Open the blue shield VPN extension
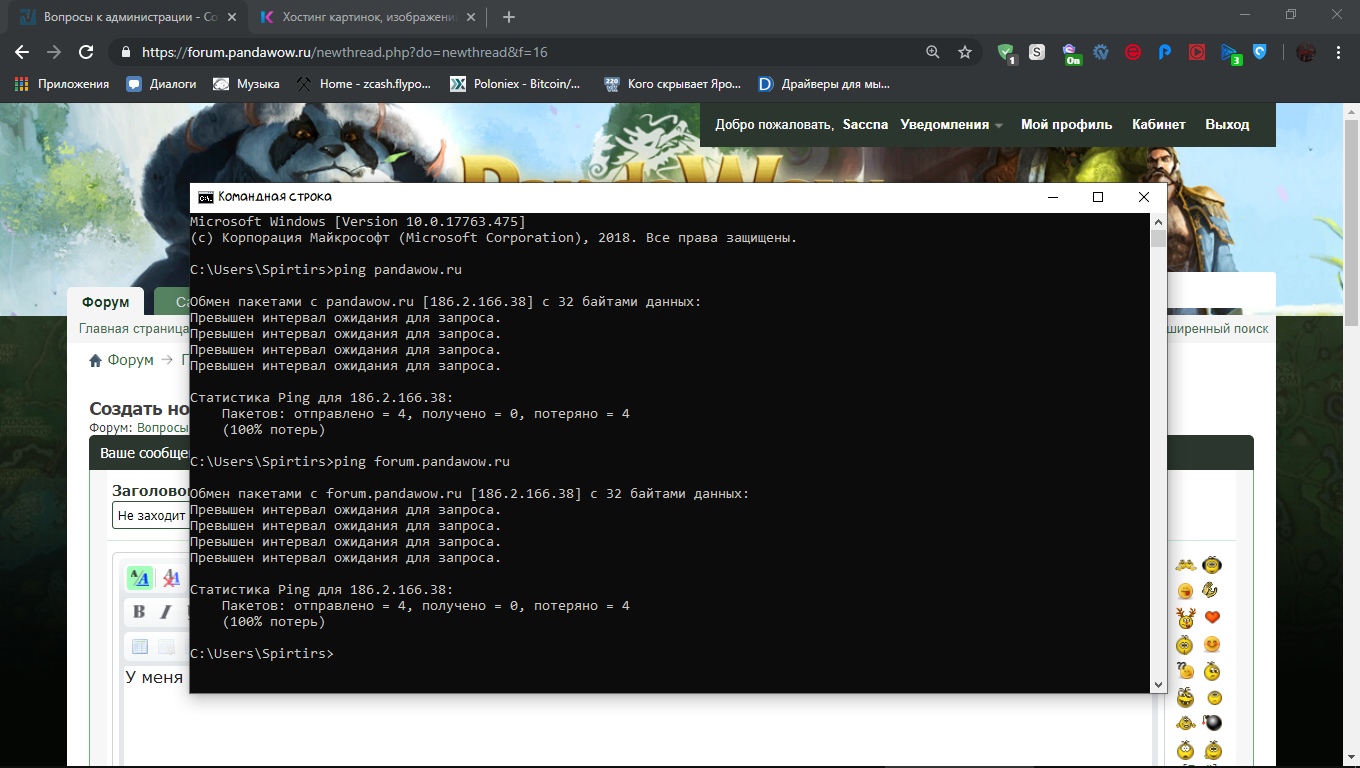The width and height of the screenshot is (1360, 768). [1261, 52]
